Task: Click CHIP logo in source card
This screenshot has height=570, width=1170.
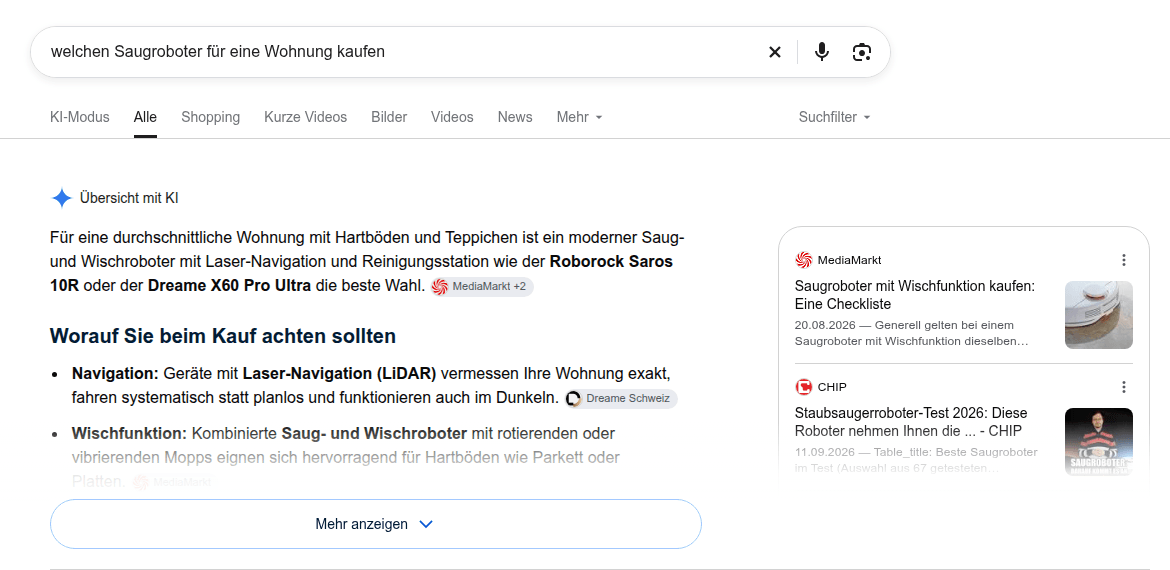Action: pyautogui.click(x=803, y=386)
